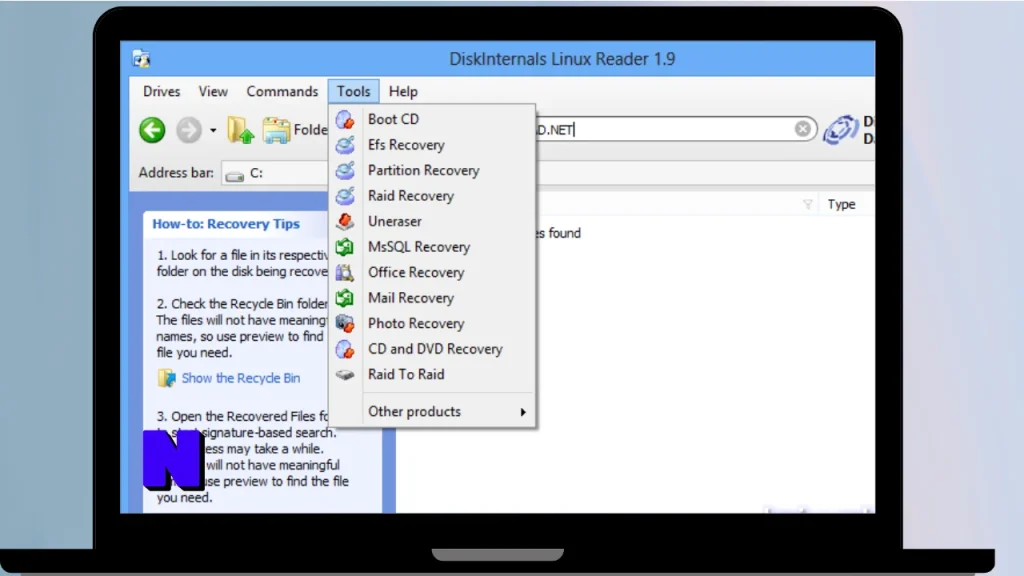Select Partition Recovery menu entry
This screenshot has width=1024, height=576.
[433, 170]
